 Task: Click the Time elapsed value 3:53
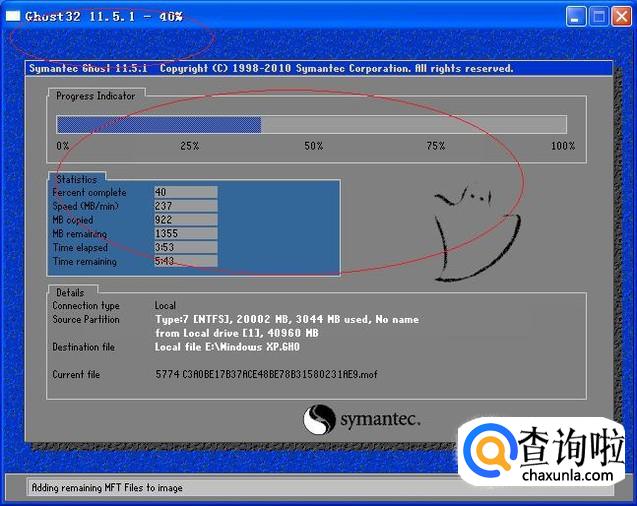tap(186, 247)
